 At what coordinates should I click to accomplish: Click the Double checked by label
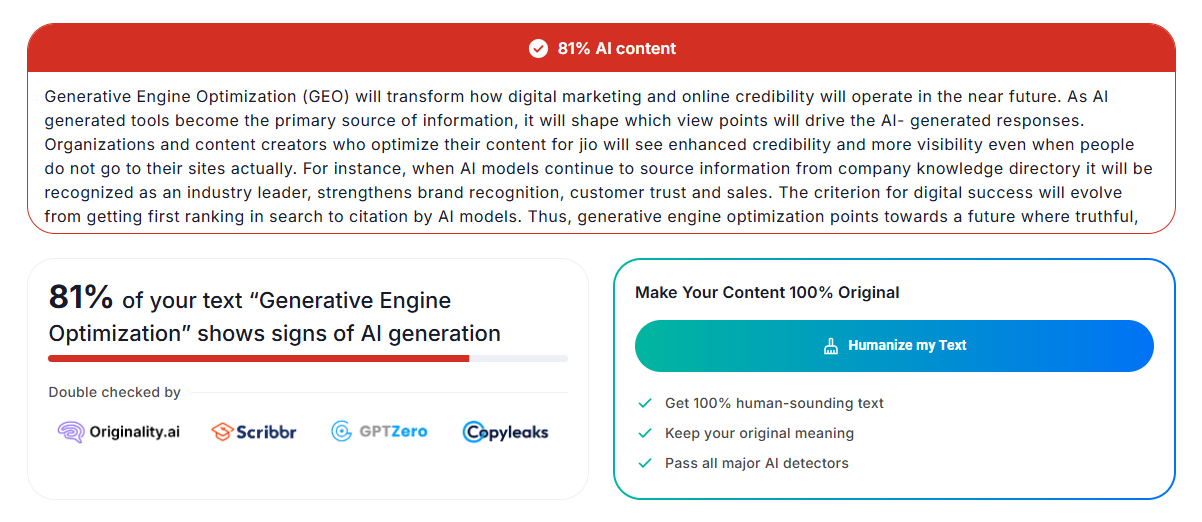click(114, 392)
